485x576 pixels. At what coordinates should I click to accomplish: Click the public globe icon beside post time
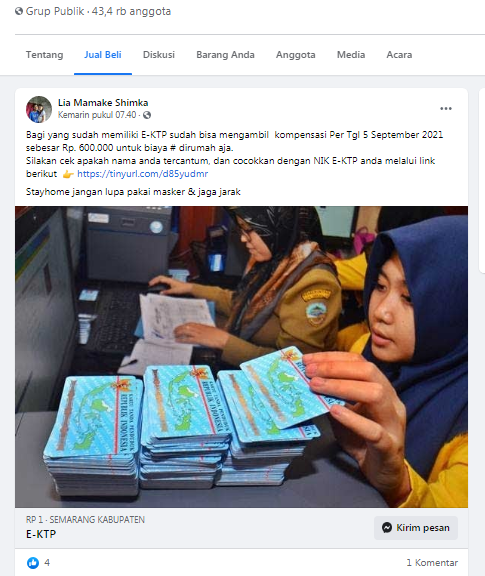click(147, 115)
